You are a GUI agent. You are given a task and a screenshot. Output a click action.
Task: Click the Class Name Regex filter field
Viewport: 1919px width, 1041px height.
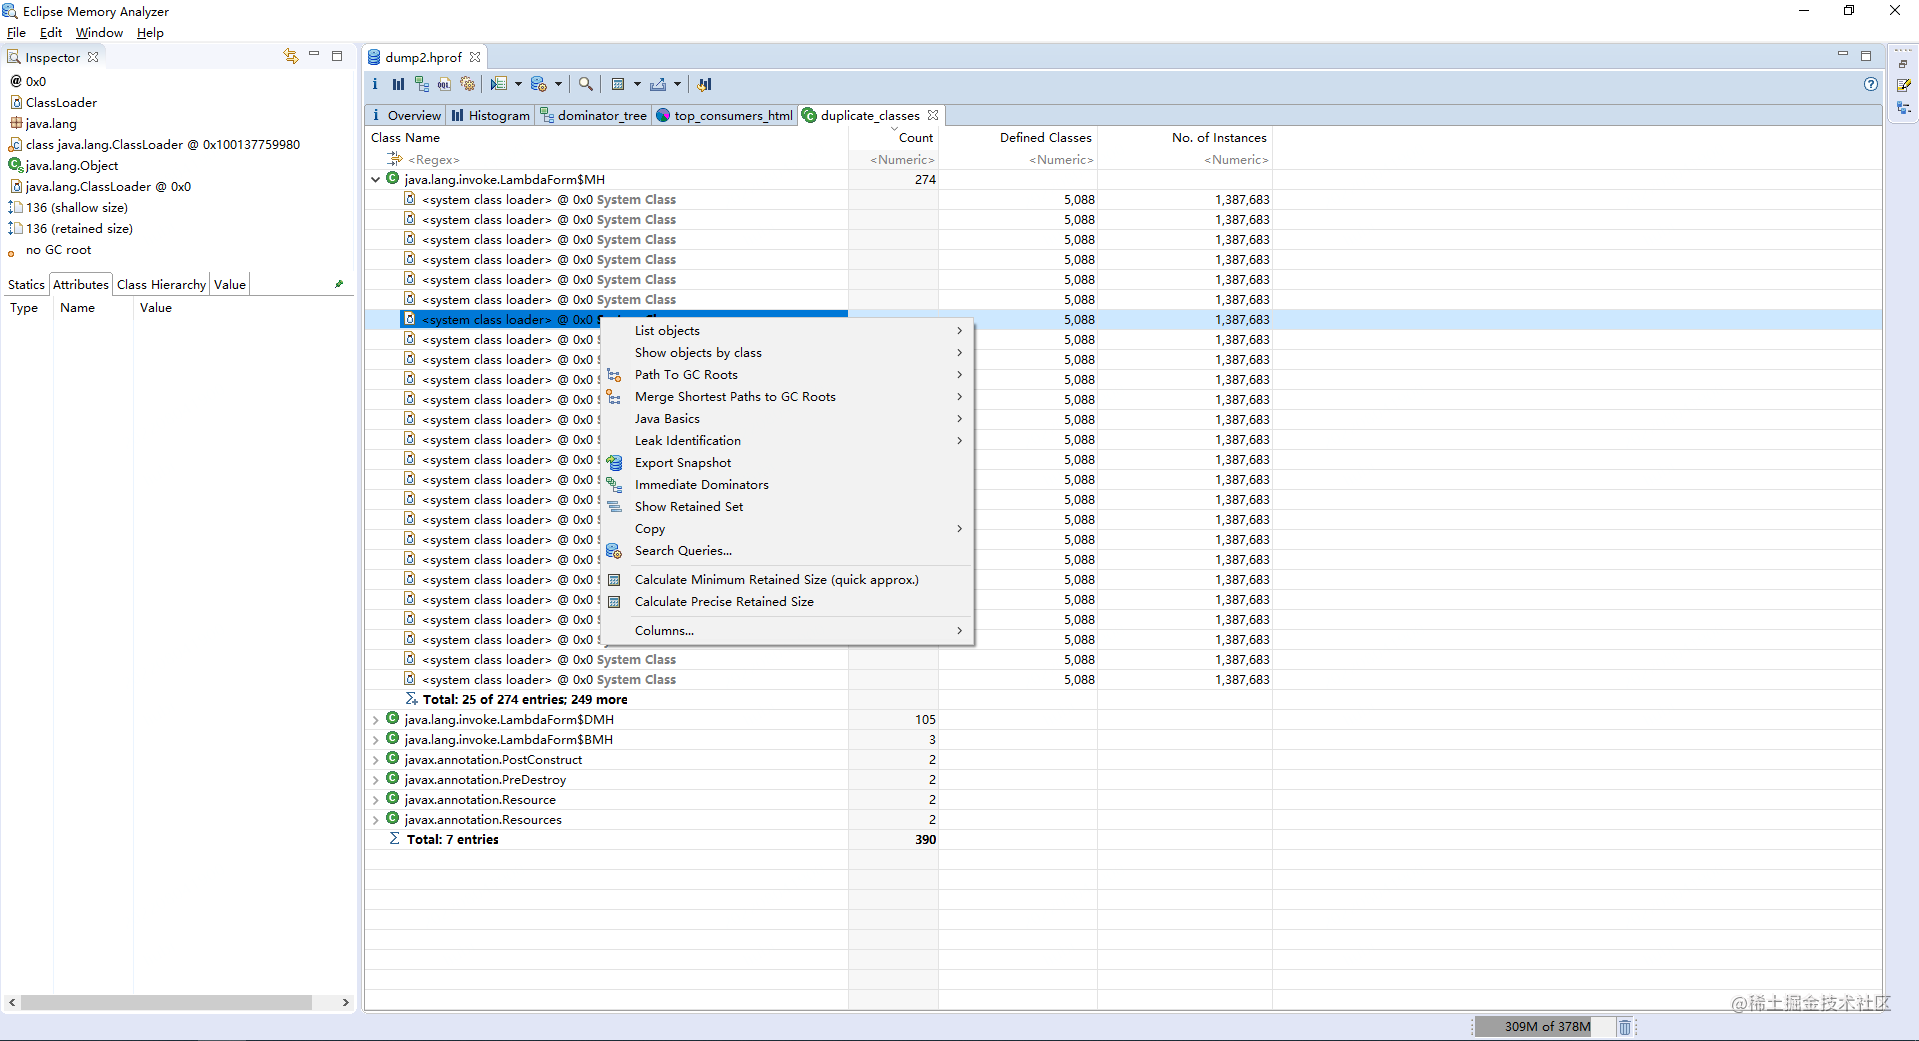click(x=608, y=160)
